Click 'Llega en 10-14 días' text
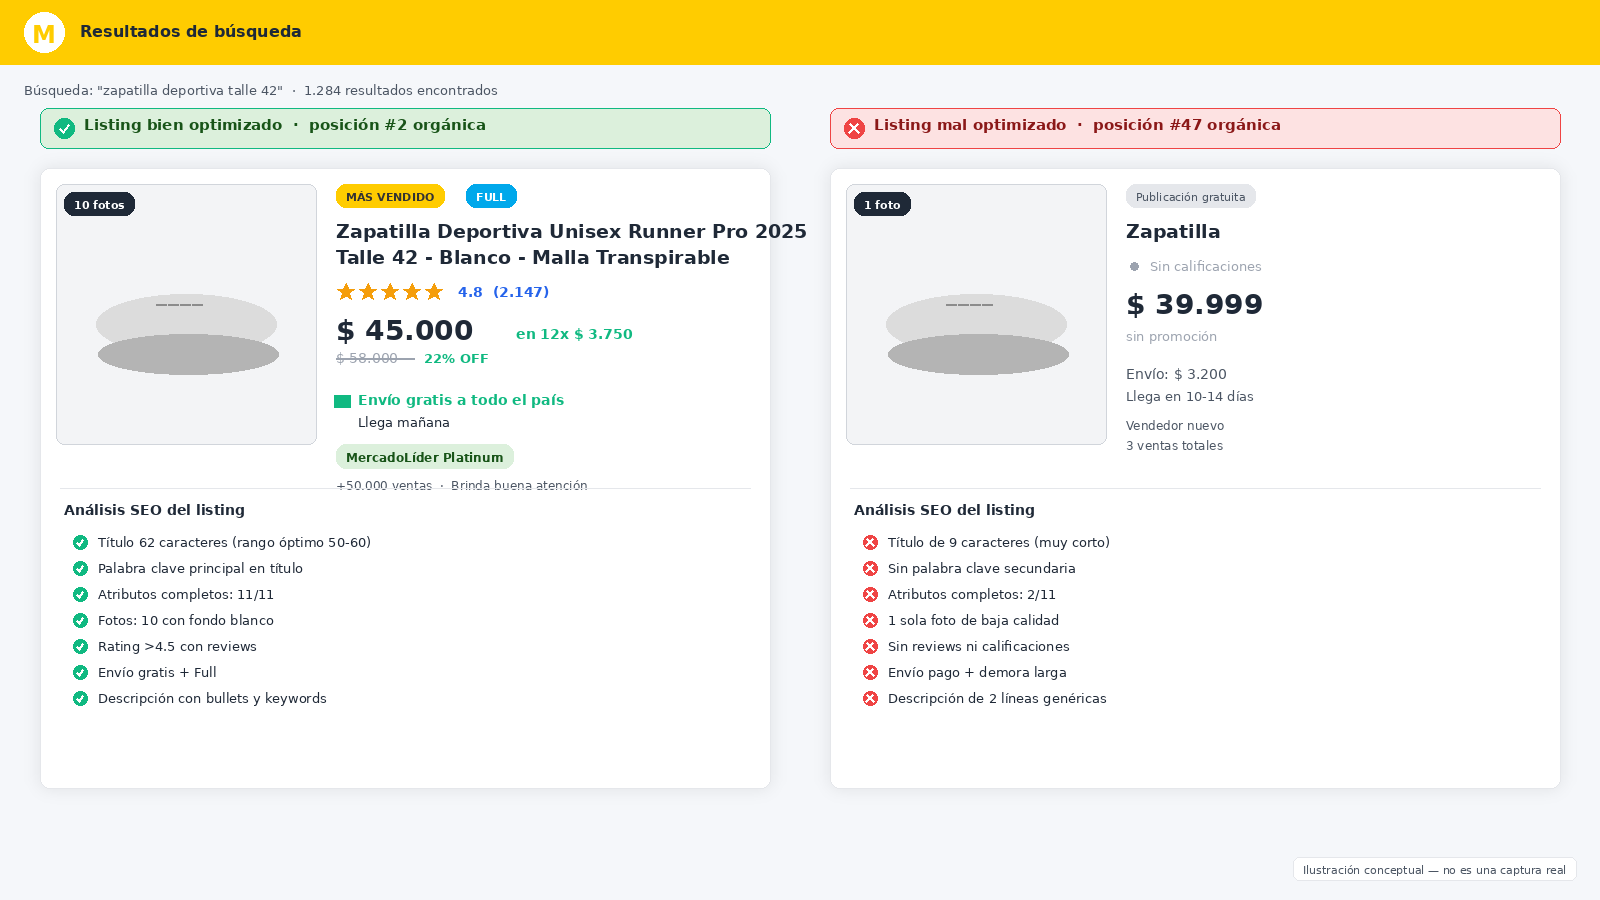This screenshot has width=1600, height=900. click(x=1190, y=396)
